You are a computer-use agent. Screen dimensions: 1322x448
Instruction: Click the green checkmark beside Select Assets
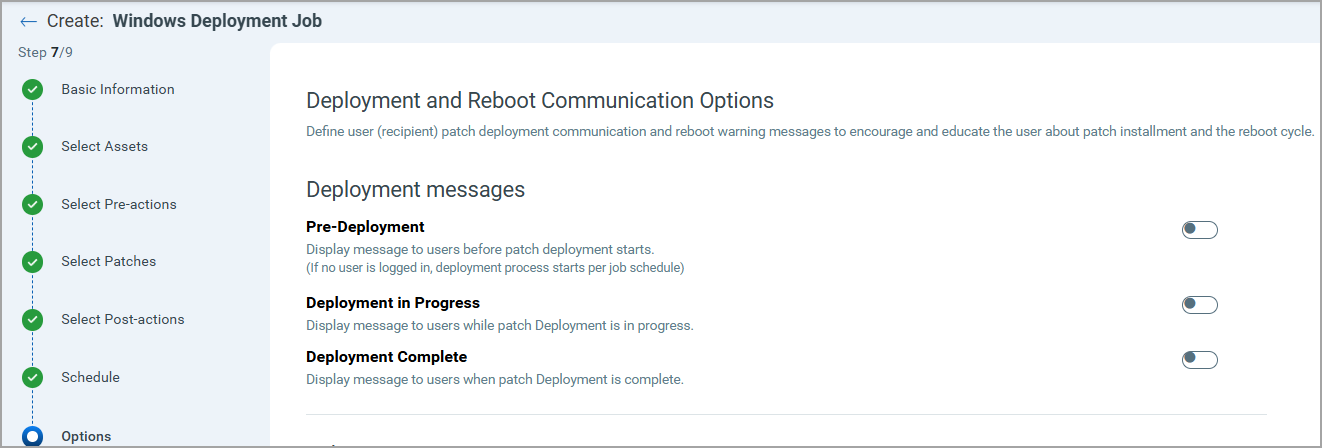click(33, 147)
